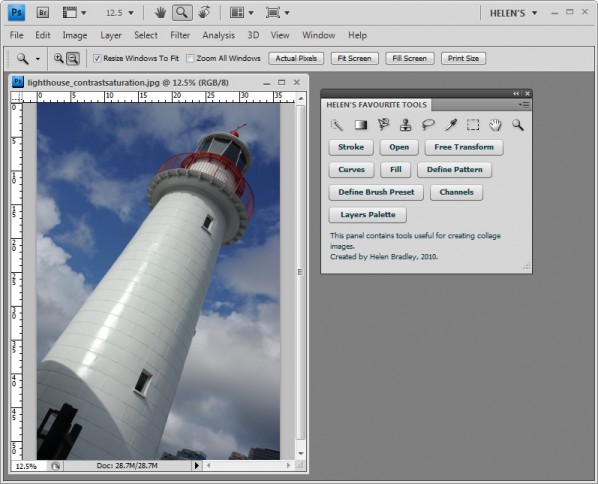
Task: Open the Analysis menu
Action: click(219, 35)
